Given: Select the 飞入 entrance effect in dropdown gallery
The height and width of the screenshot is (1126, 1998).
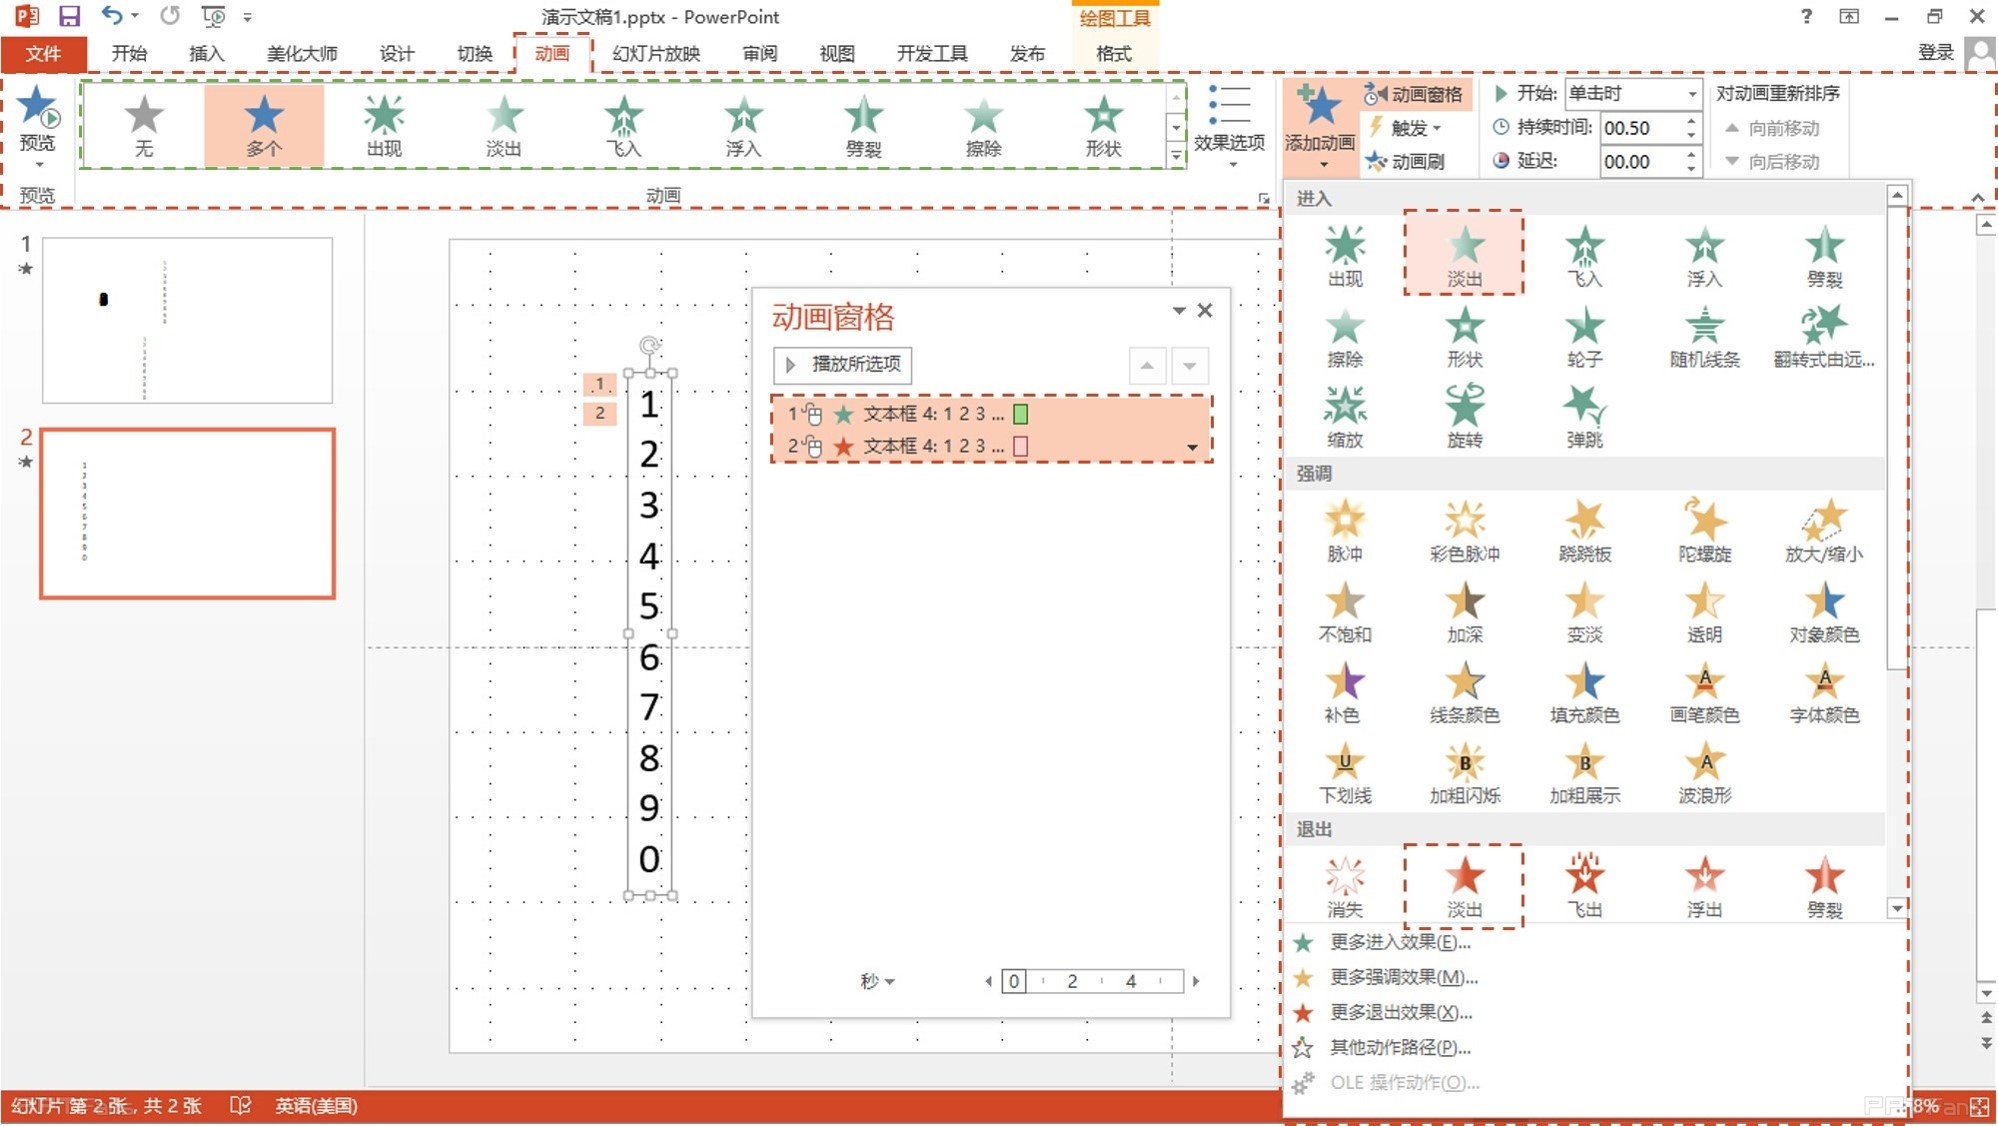Looking at the screenshot, I should (x=1584, y=255).
